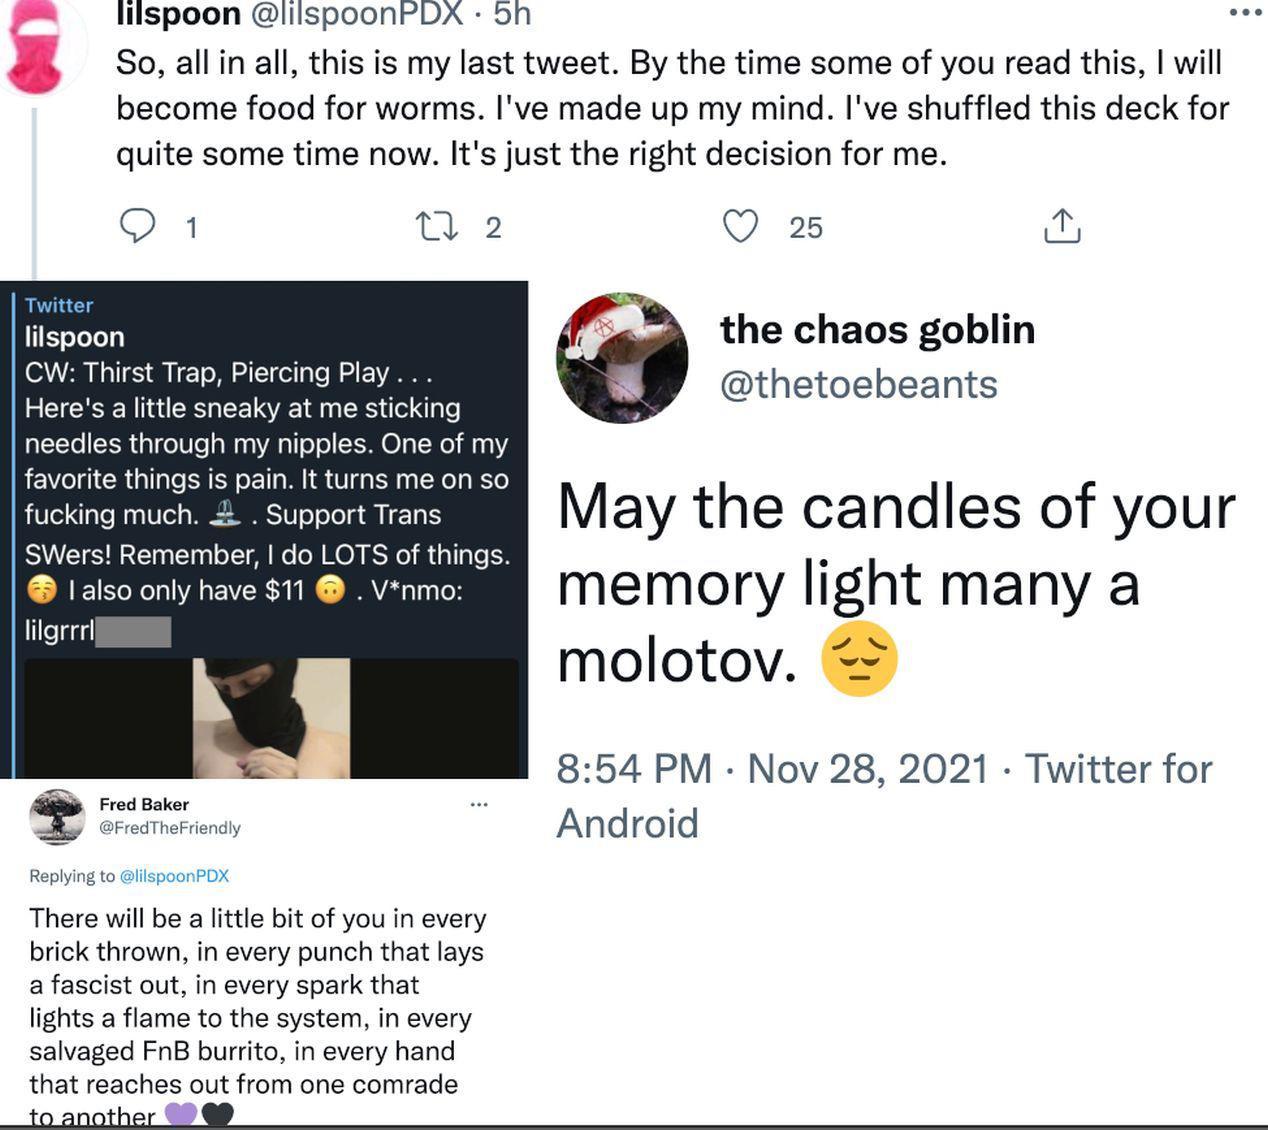Open the Twitter for Android source link

884,795
